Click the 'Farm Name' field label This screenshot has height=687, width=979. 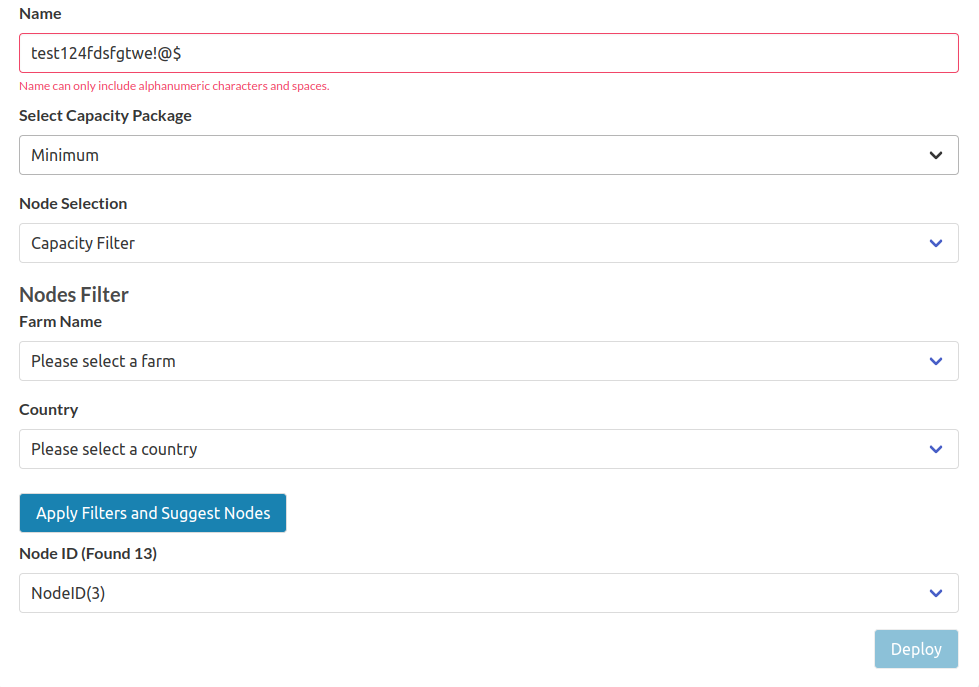[60, 321]
